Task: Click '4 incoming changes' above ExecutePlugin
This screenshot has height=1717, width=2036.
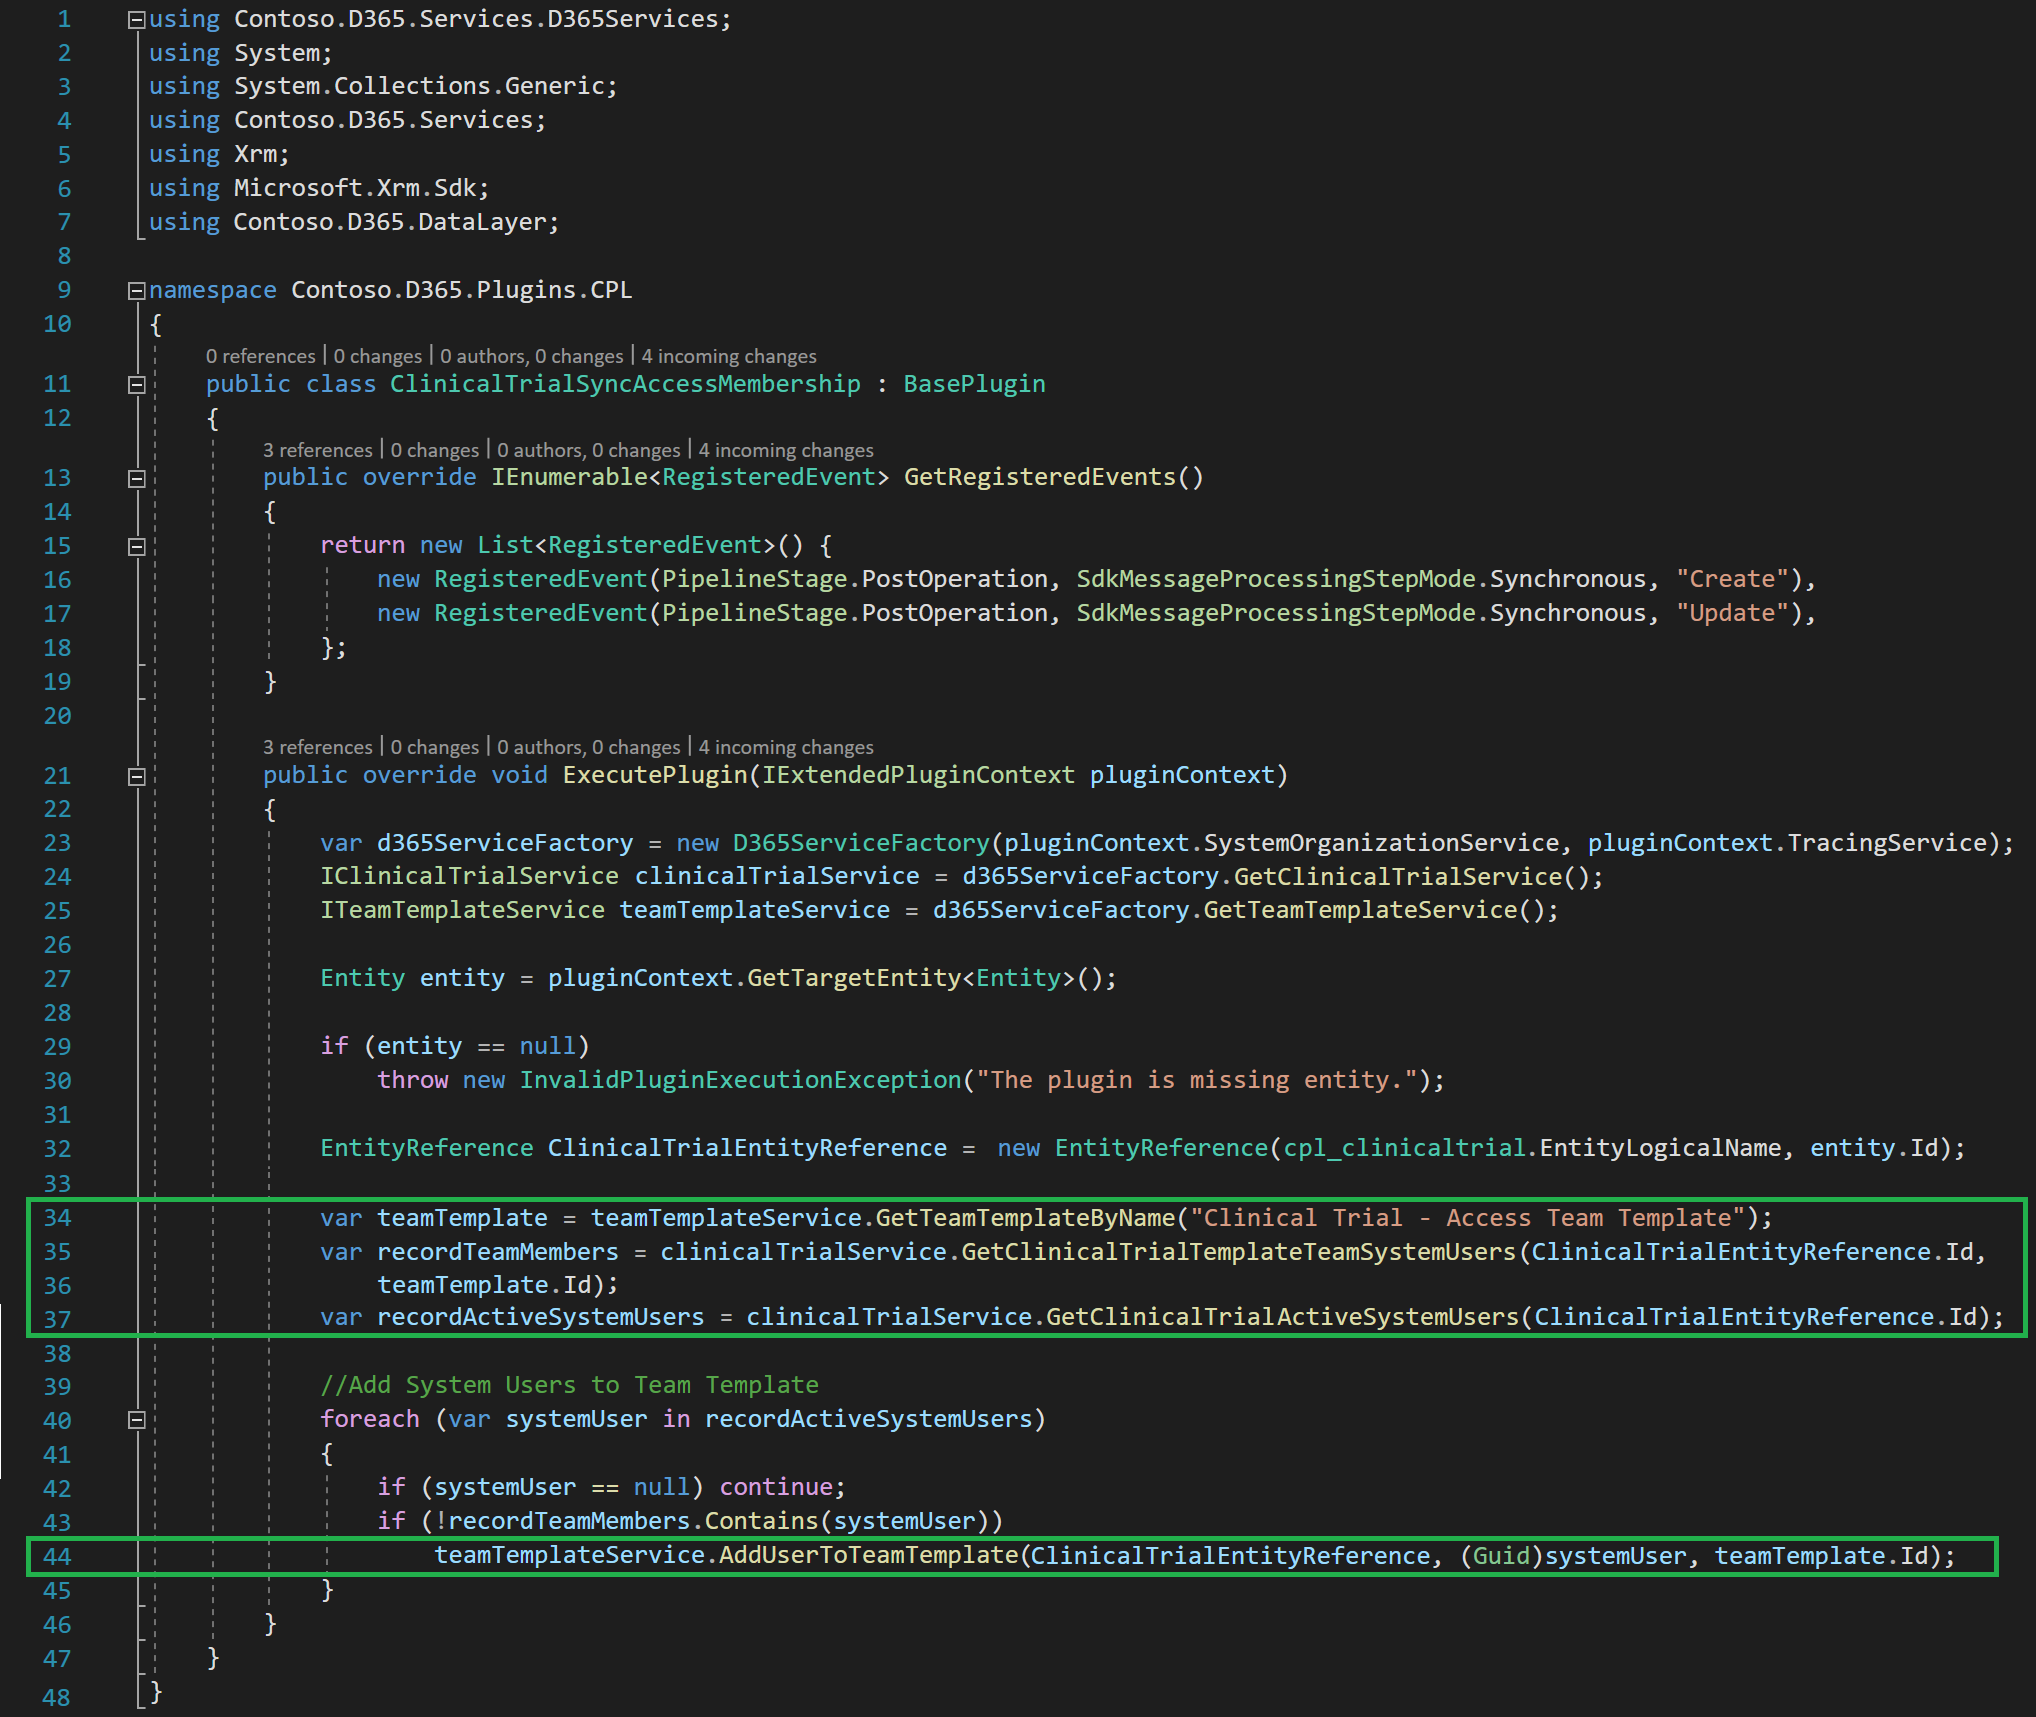Action: point(785,748)
